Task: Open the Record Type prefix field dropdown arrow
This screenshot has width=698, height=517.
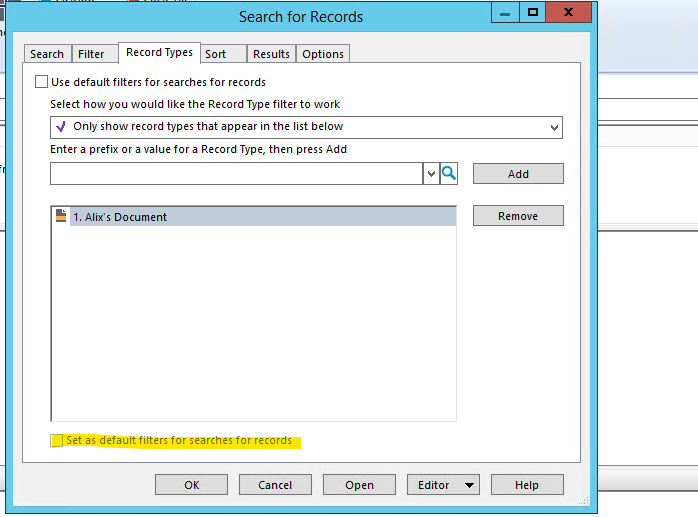Action: [x=431, y=173]
